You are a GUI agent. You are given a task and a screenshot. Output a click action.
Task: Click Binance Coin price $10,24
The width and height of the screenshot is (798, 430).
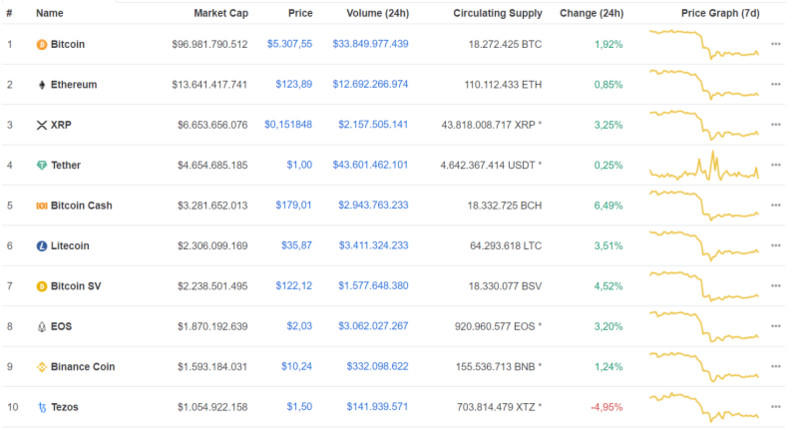[x=297, y=366]
